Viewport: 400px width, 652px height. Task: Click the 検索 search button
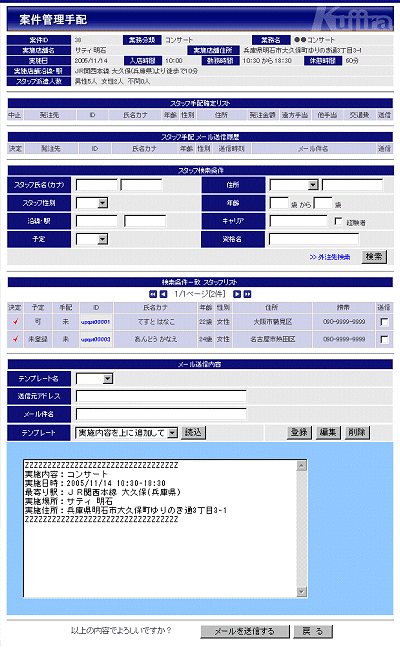click(374, 257)
